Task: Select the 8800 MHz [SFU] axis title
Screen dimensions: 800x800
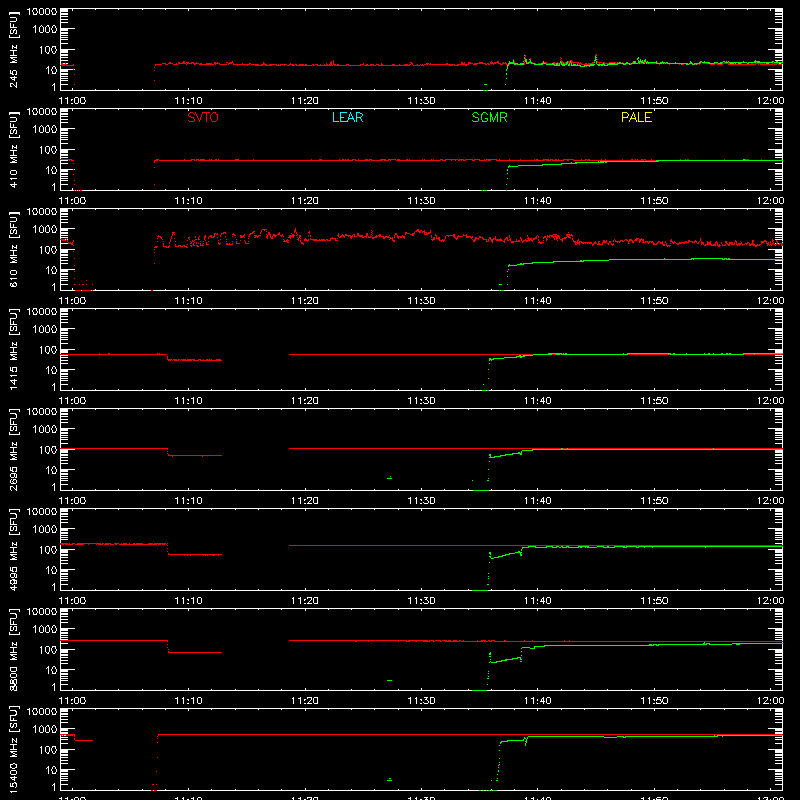Action: pyautogui.click(x=14, y=649)
